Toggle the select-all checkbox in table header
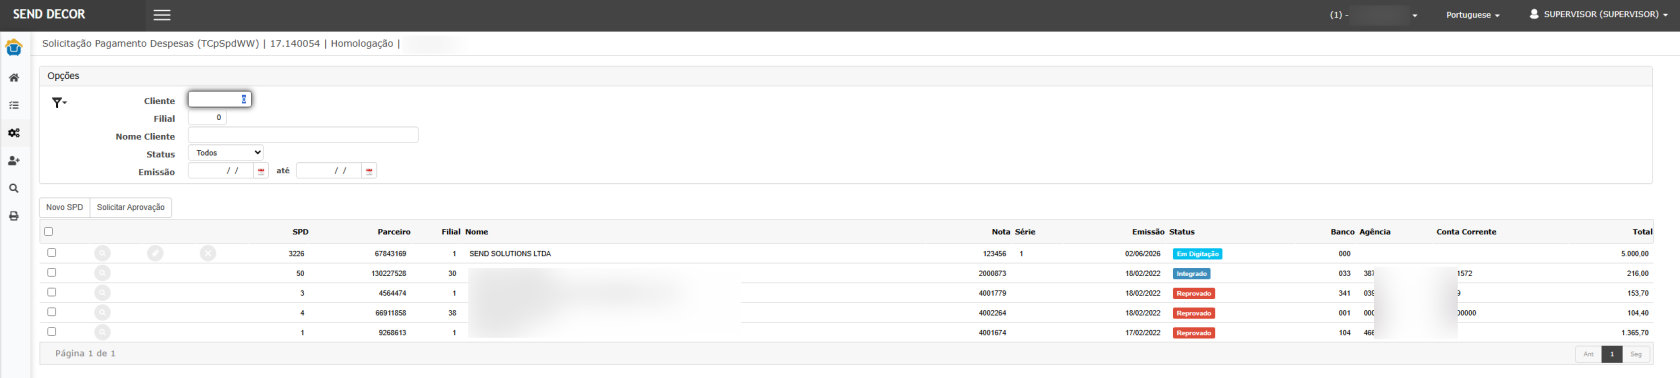 48,231
